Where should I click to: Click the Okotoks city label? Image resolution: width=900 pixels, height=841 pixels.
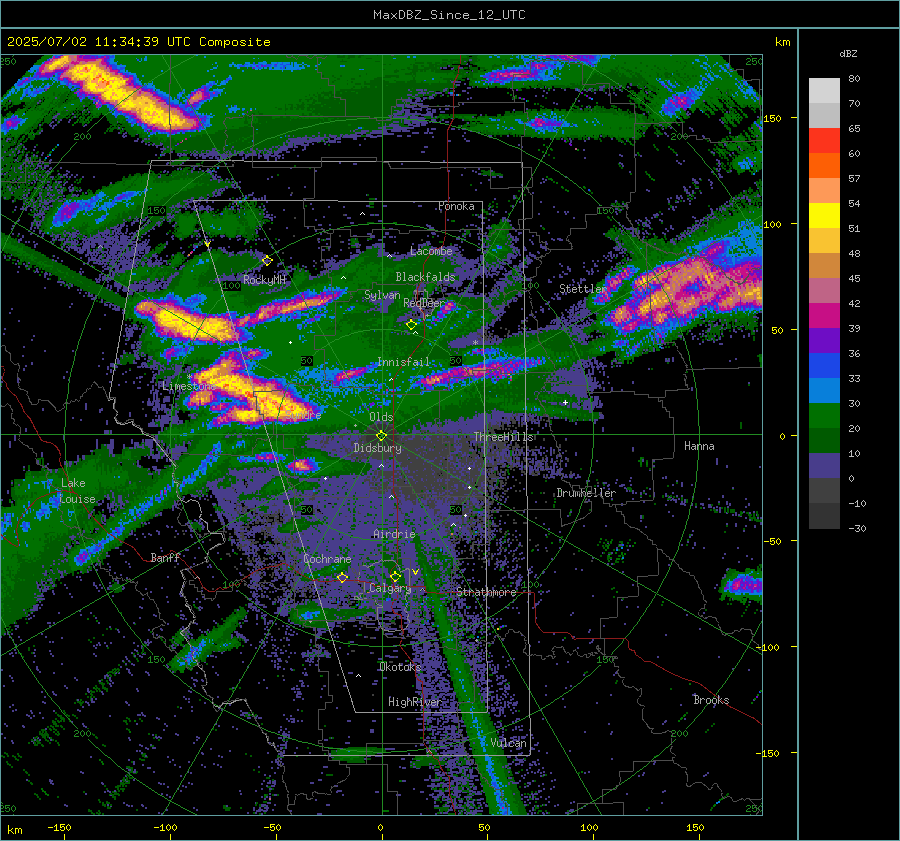(400, 667)
